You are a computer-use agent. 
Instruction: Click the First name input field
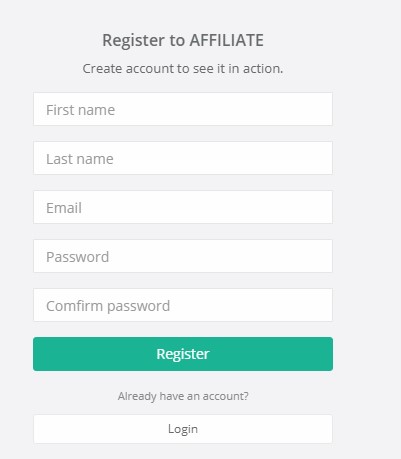pyautogui.click(x=183, y=109)
